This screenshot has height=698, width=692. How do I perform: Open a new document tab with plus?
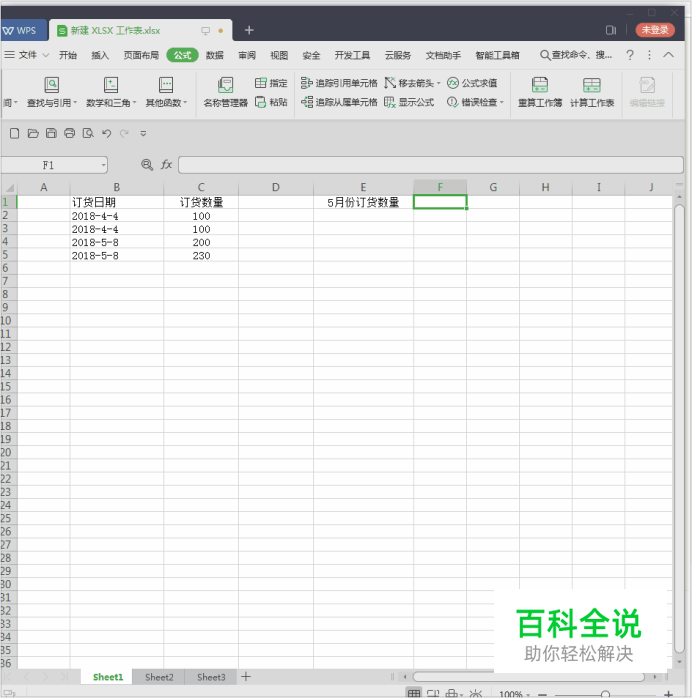[249, 30]
